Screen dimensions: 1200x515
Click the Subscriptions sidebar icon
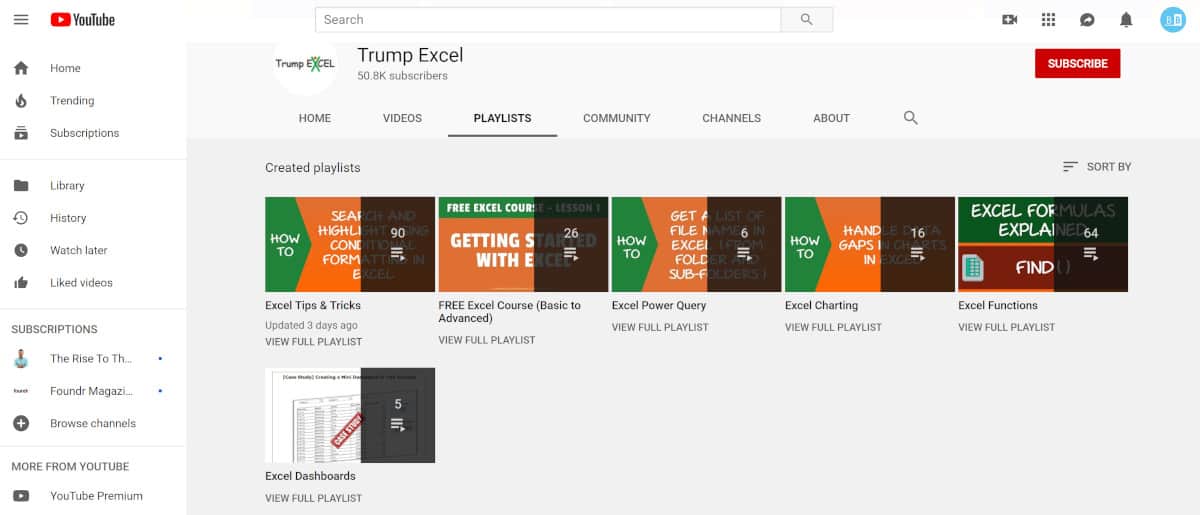[x=21, y=133]
